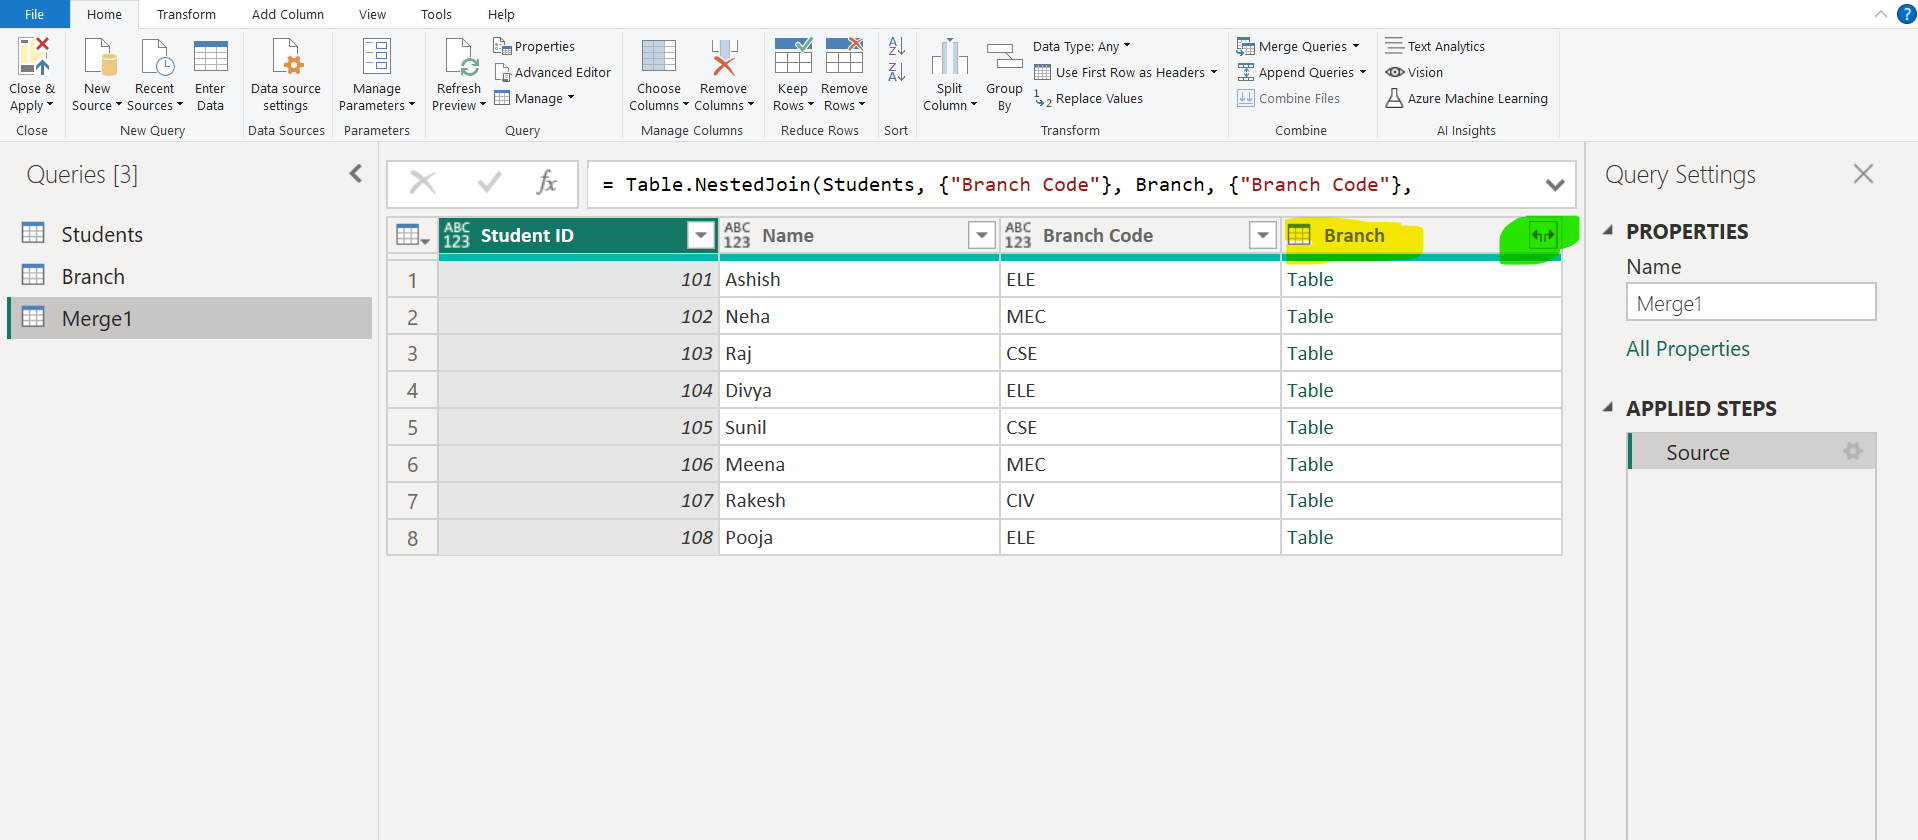Collapse the APPLIED STEPS section

coord(1608,408)
